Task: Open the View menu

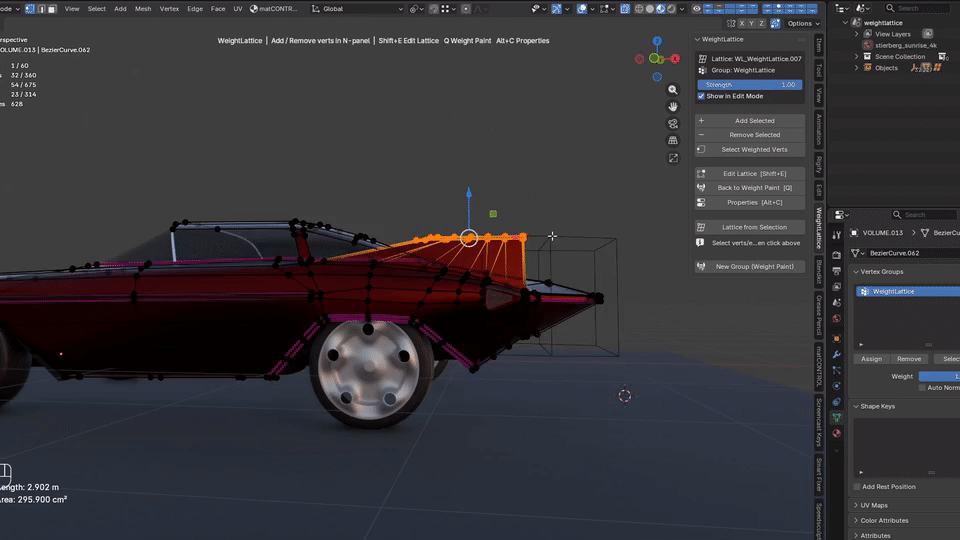Action: pos(72,9)
